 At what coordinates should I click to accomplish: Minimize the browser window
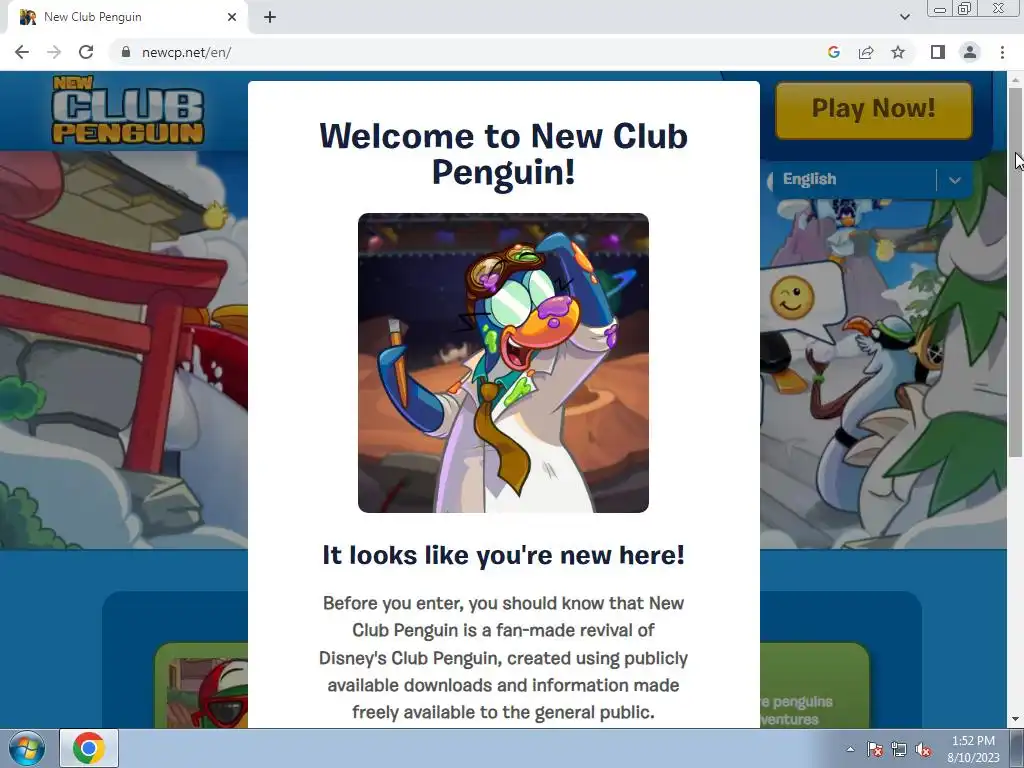pyautogui.click(x=940, y=9)
